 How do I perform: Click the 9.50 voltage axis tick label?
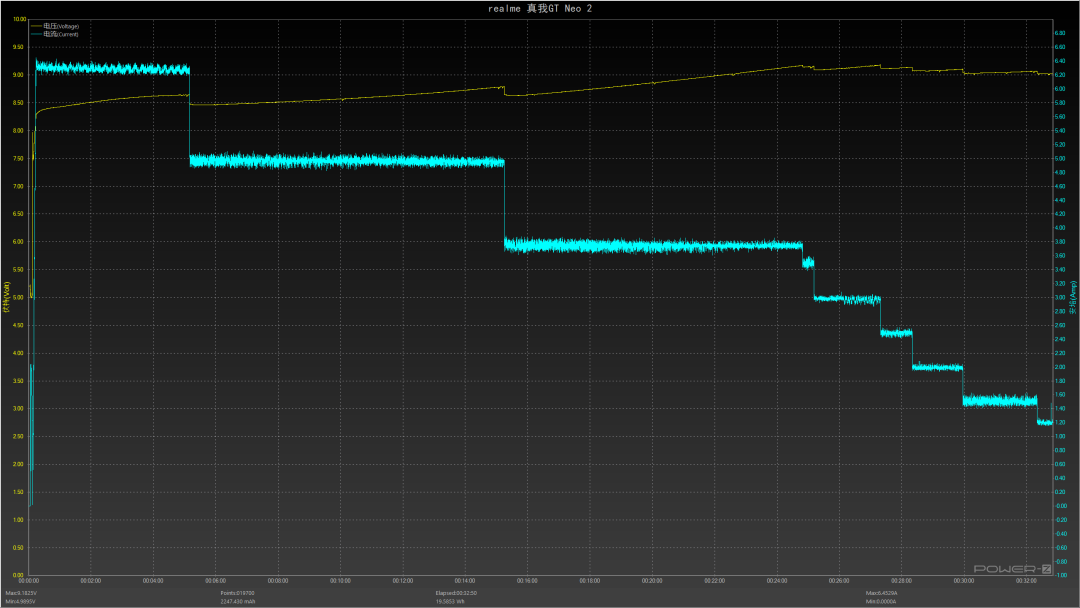[x=18, y=48]
